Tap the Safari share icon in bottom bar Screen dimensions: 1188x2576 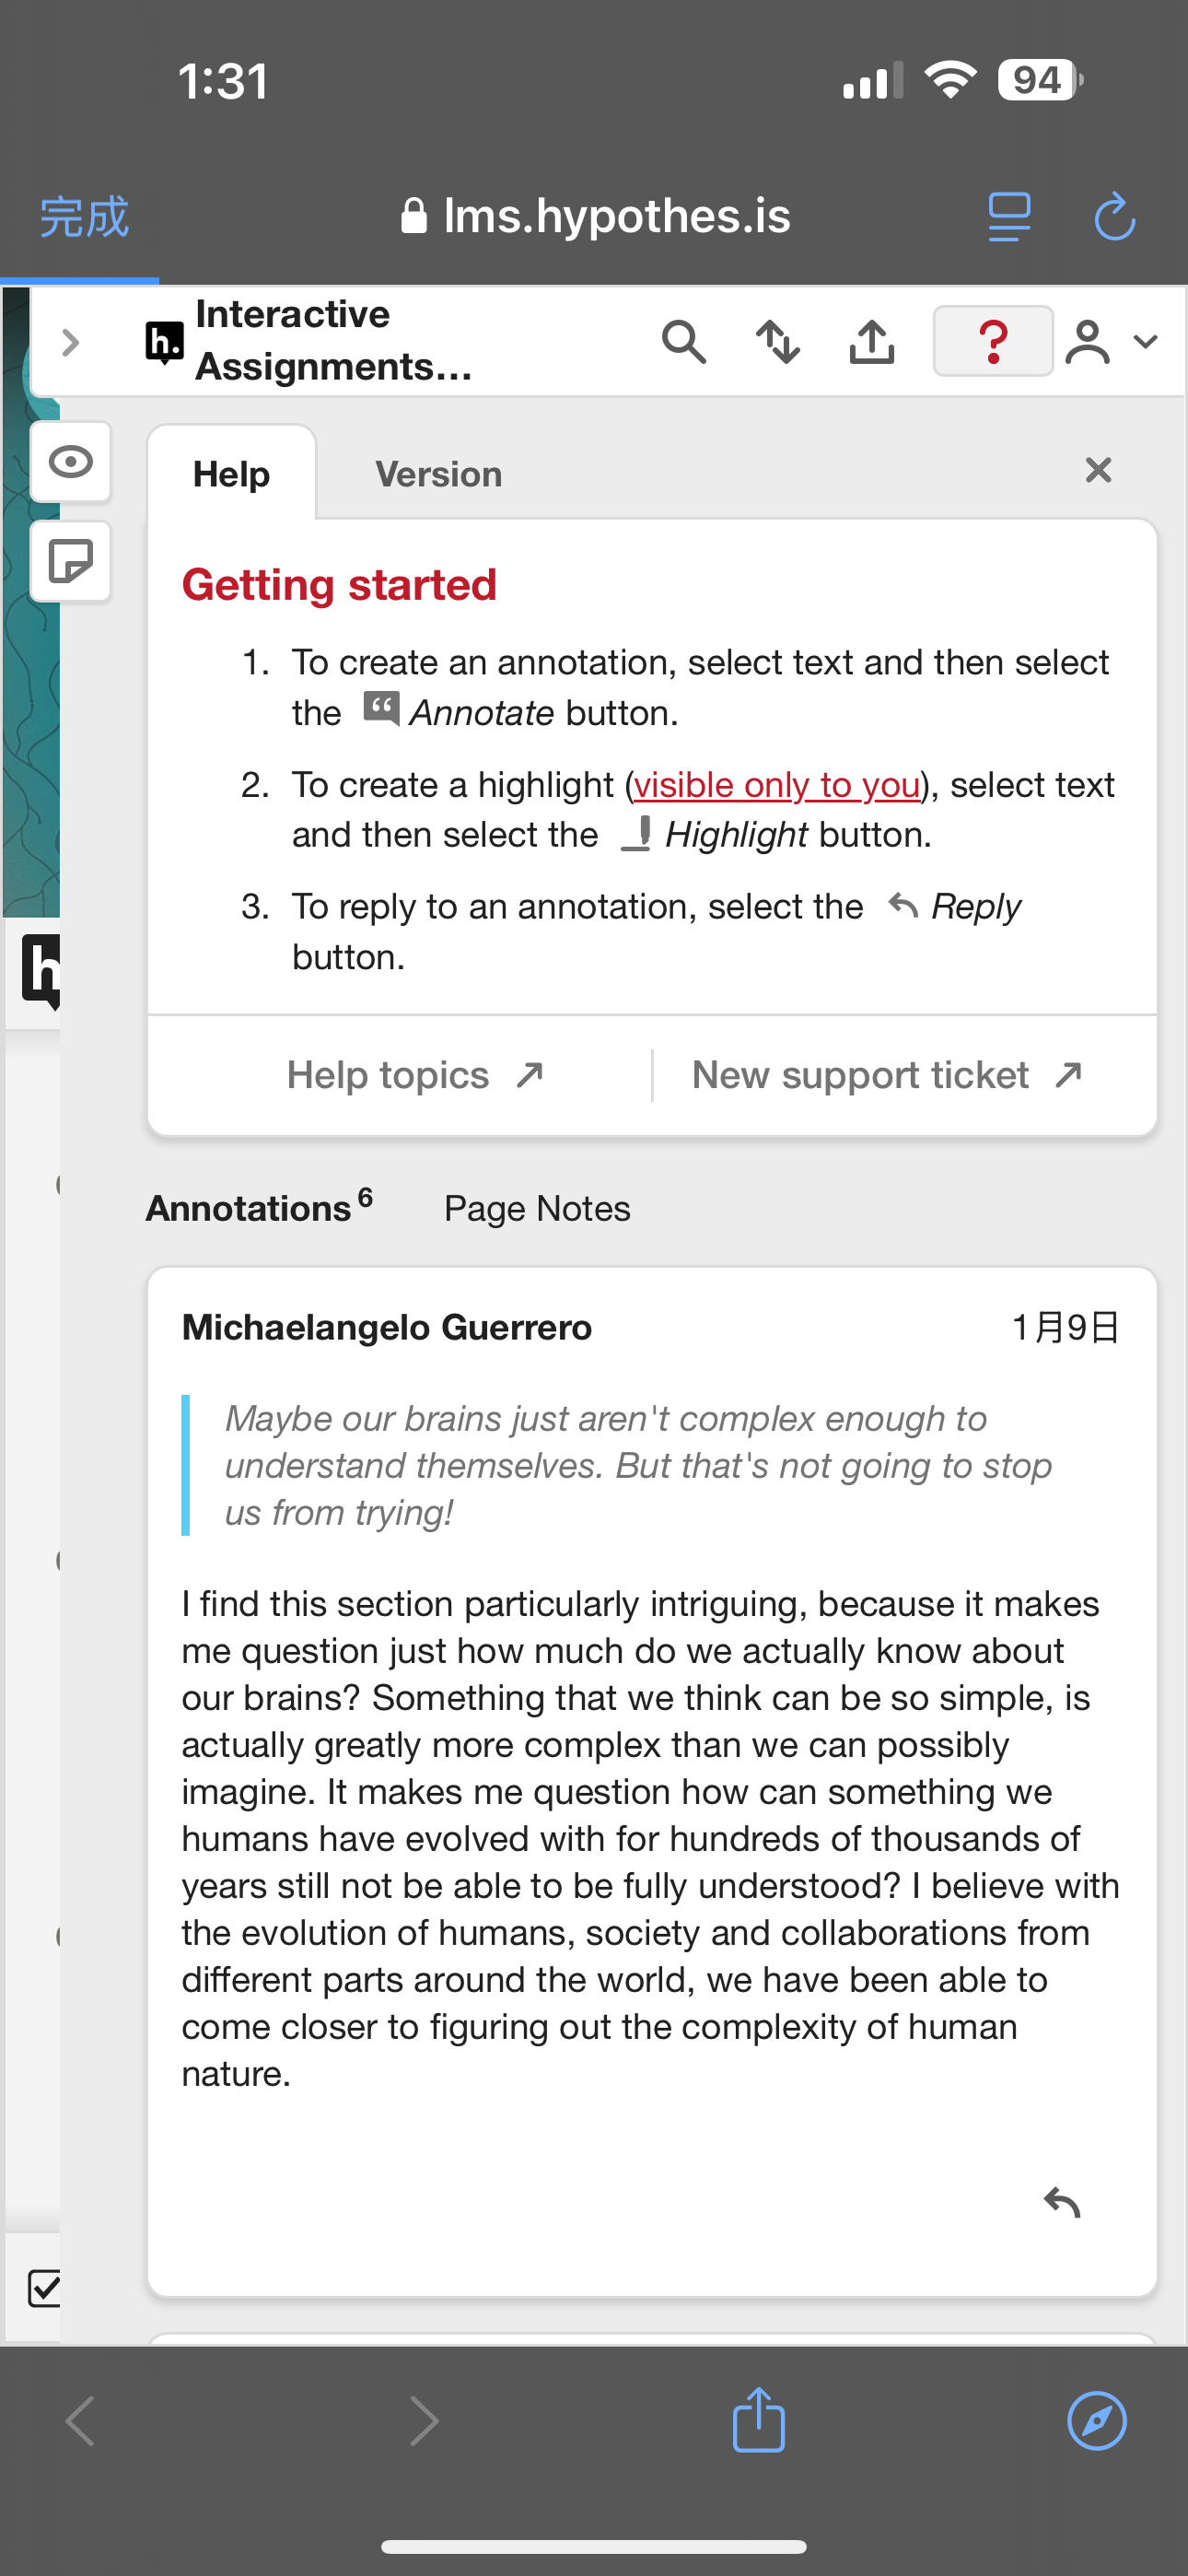pos(759,2420)
